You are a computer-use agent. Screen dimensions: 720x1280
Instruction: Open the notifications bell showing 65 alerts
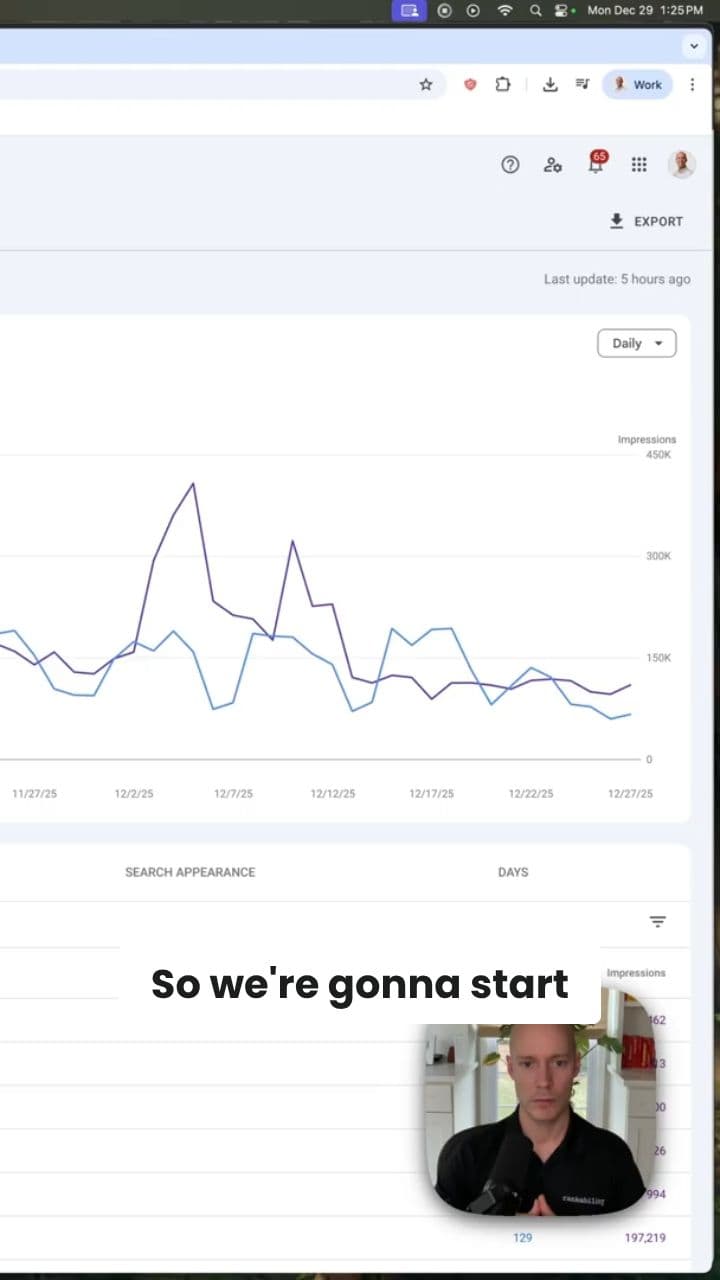(x=595, y=165)
